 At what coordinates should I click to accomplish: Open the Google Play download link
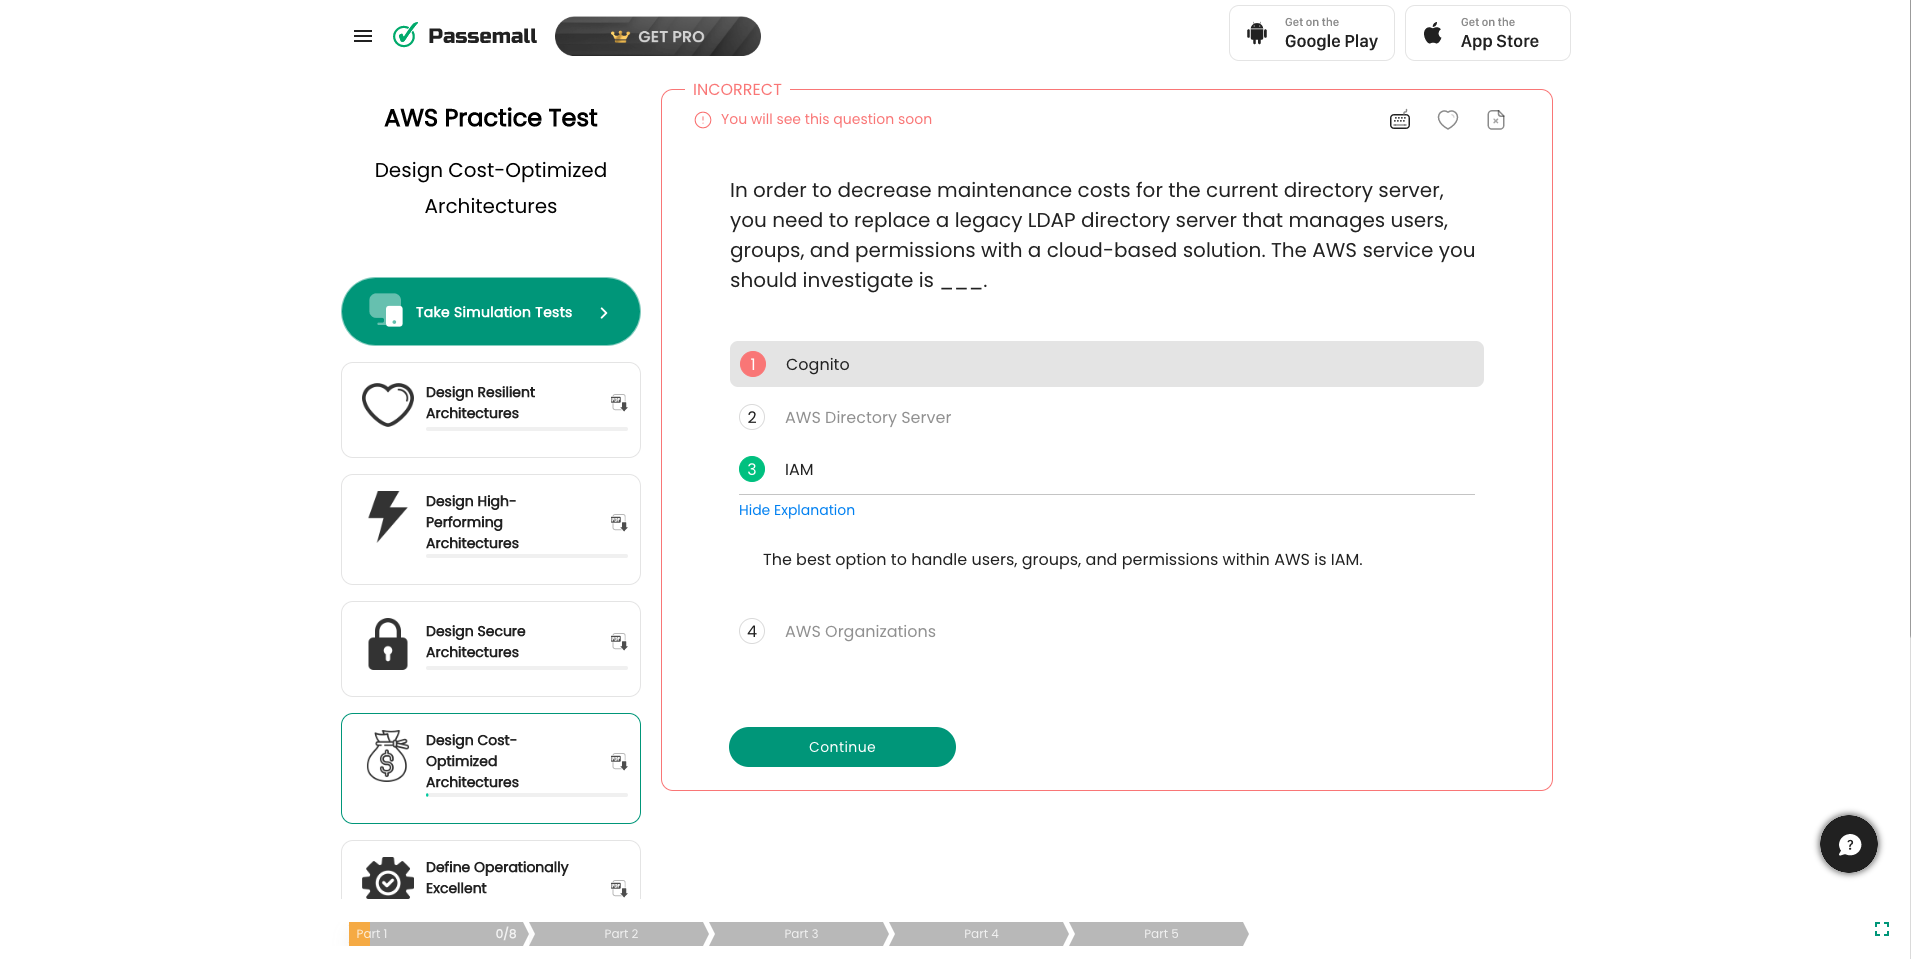(x=1312, y=33)
